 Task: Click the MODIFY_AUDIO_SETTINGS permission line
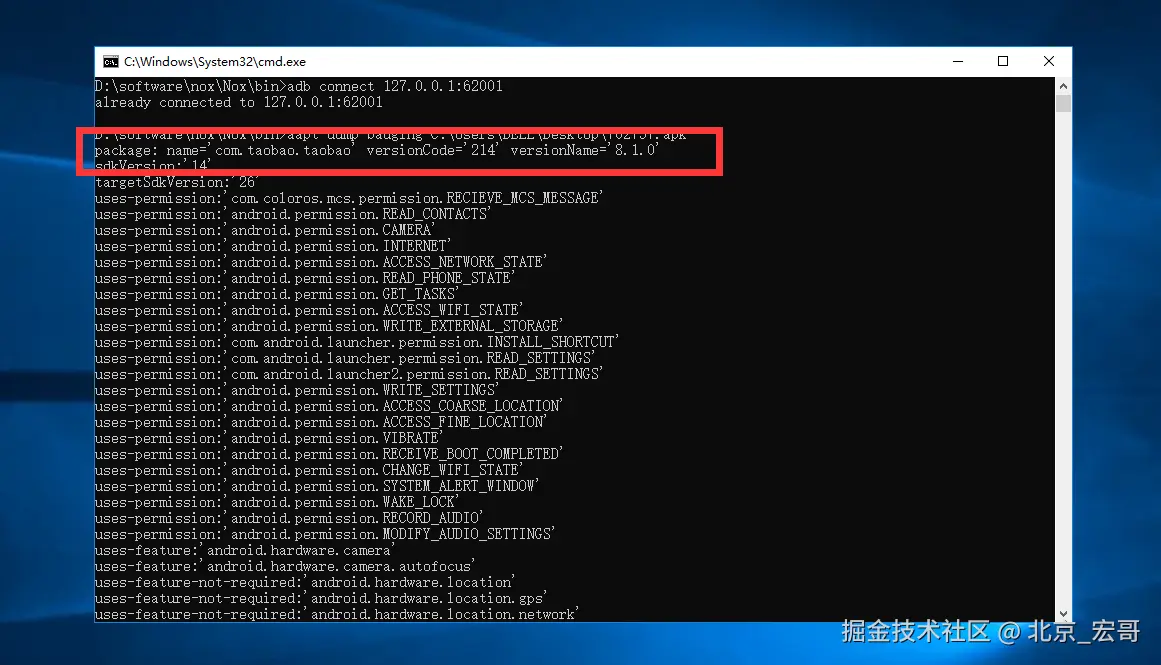tap(324, 534)
